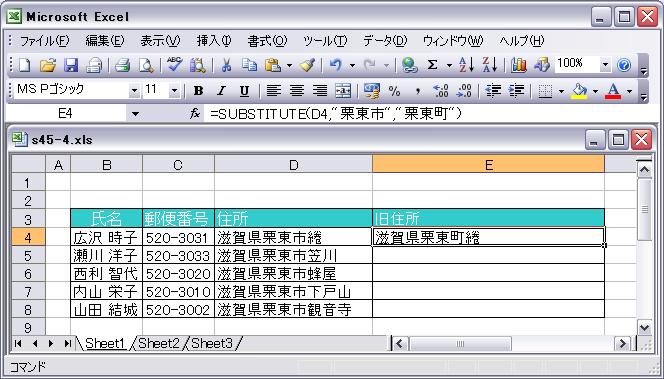This screenshot has height=379, width=664.
Task: Launch the Chart Wizard
Action: 518,65
